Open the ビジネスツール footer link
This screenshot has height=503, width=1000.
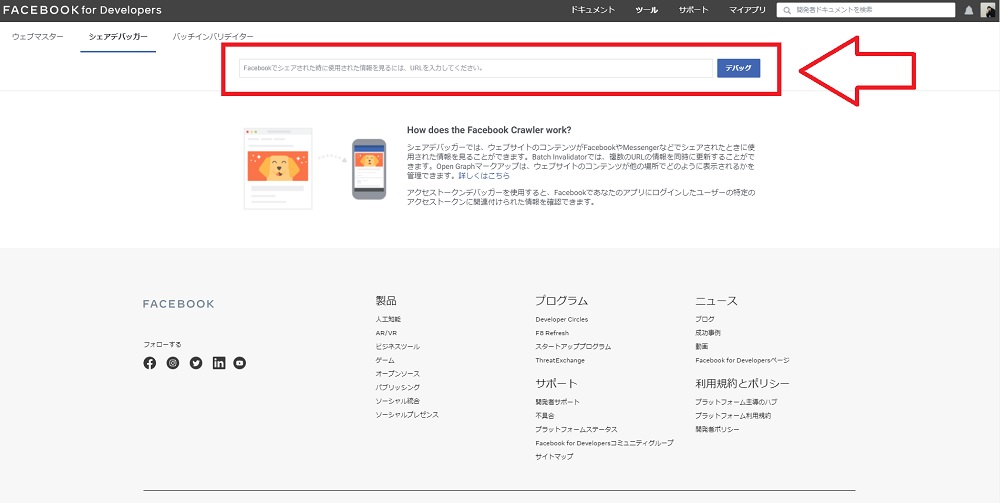point(398,347)
